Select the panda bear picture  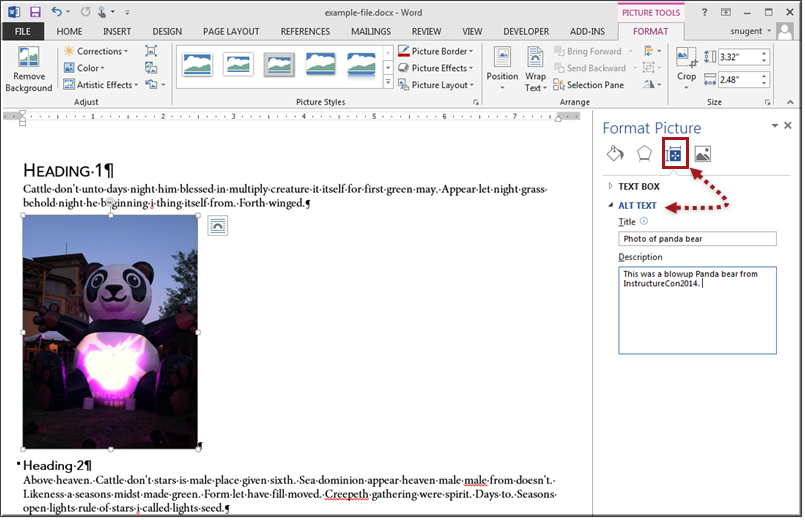110,332
